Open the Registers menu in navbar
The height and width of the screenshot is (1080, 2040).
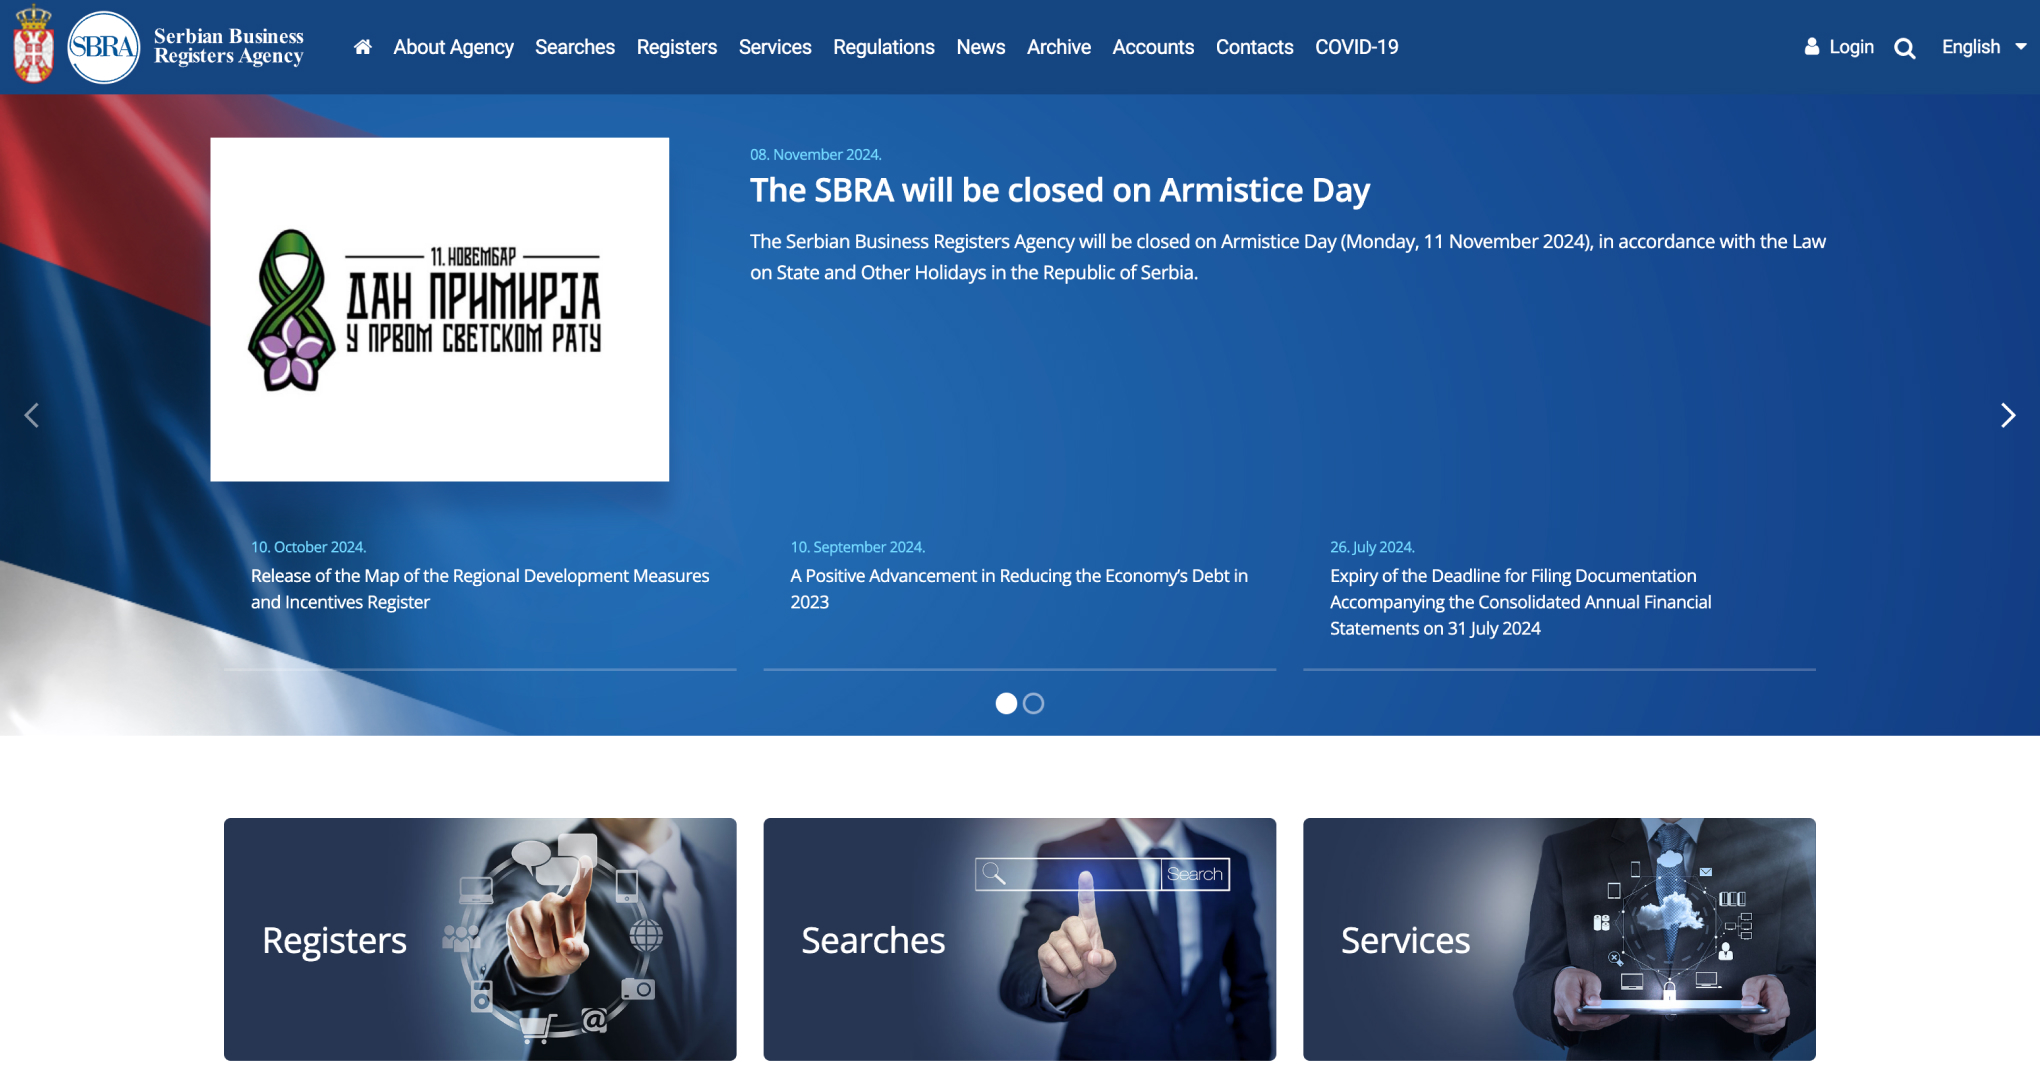(x=676, y=47)
